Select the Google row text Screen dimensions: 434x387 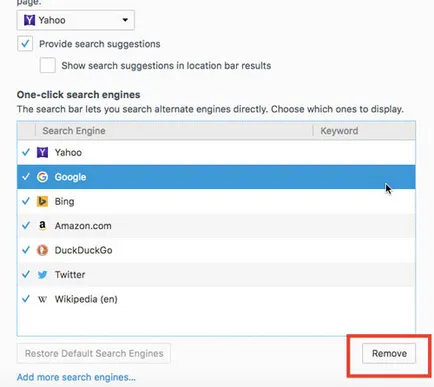coord(70,177)
